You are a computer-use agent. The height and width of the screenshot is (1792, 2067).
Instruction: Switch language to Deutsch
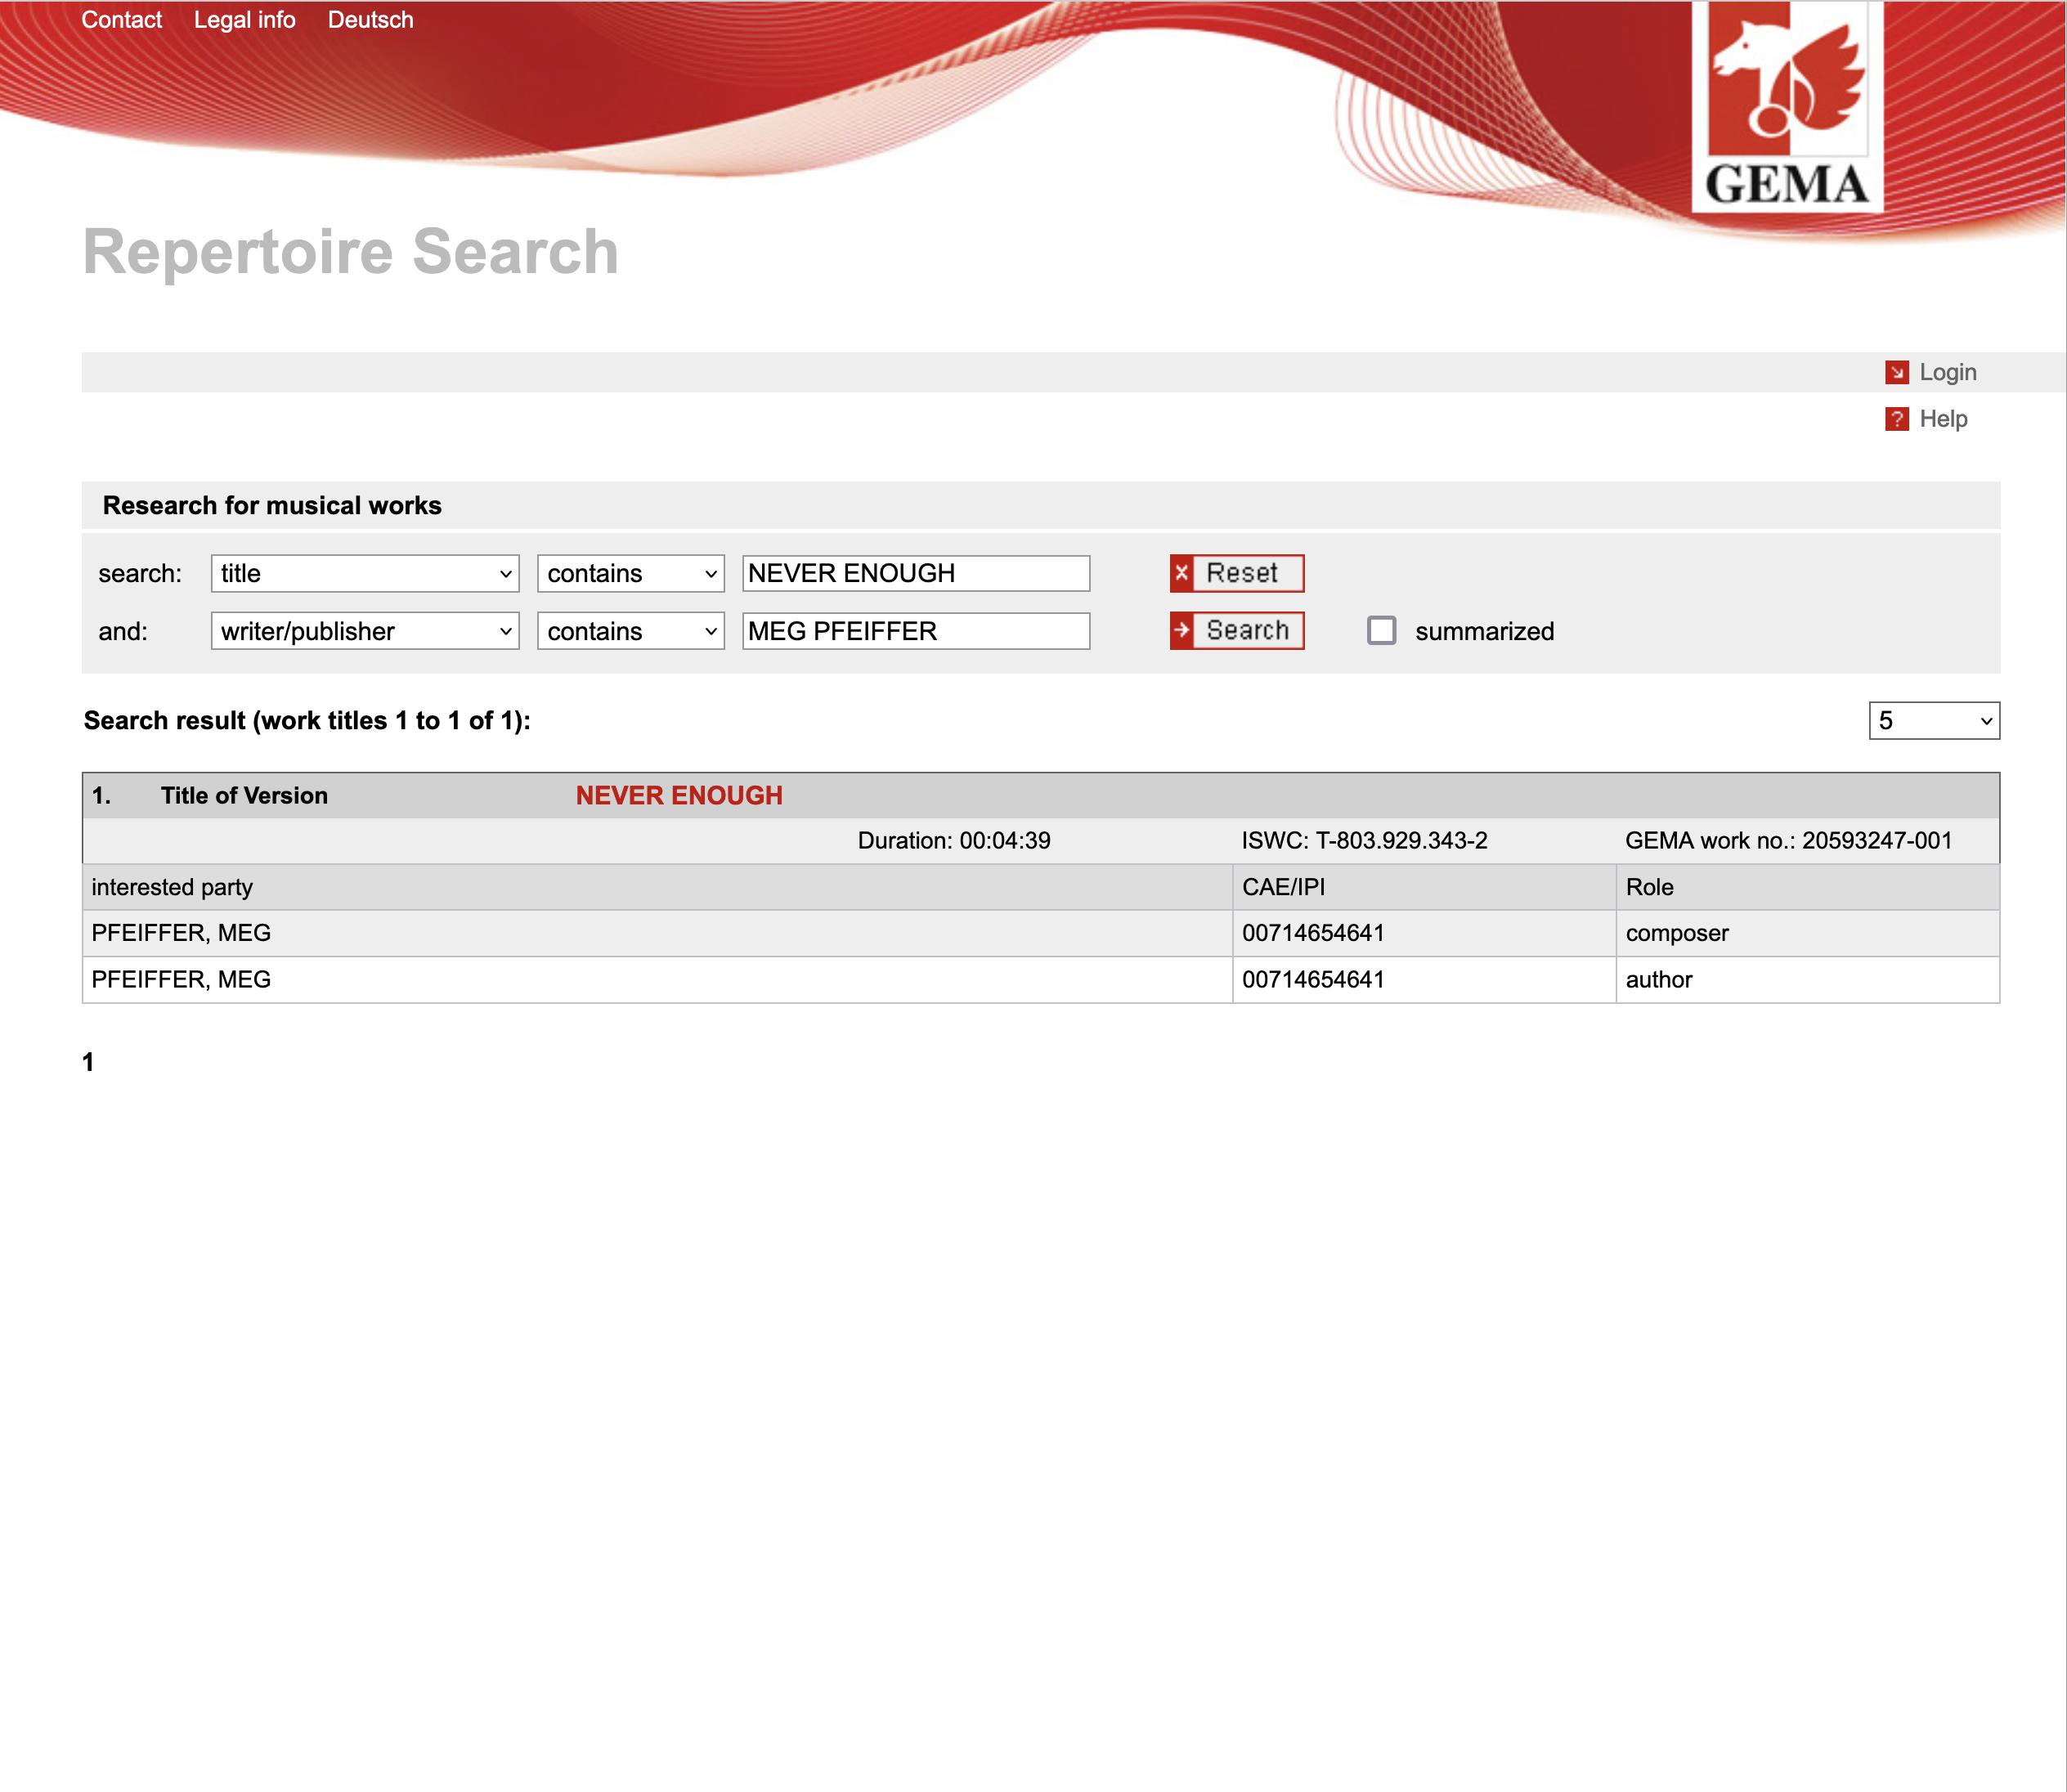click(370, 20)
